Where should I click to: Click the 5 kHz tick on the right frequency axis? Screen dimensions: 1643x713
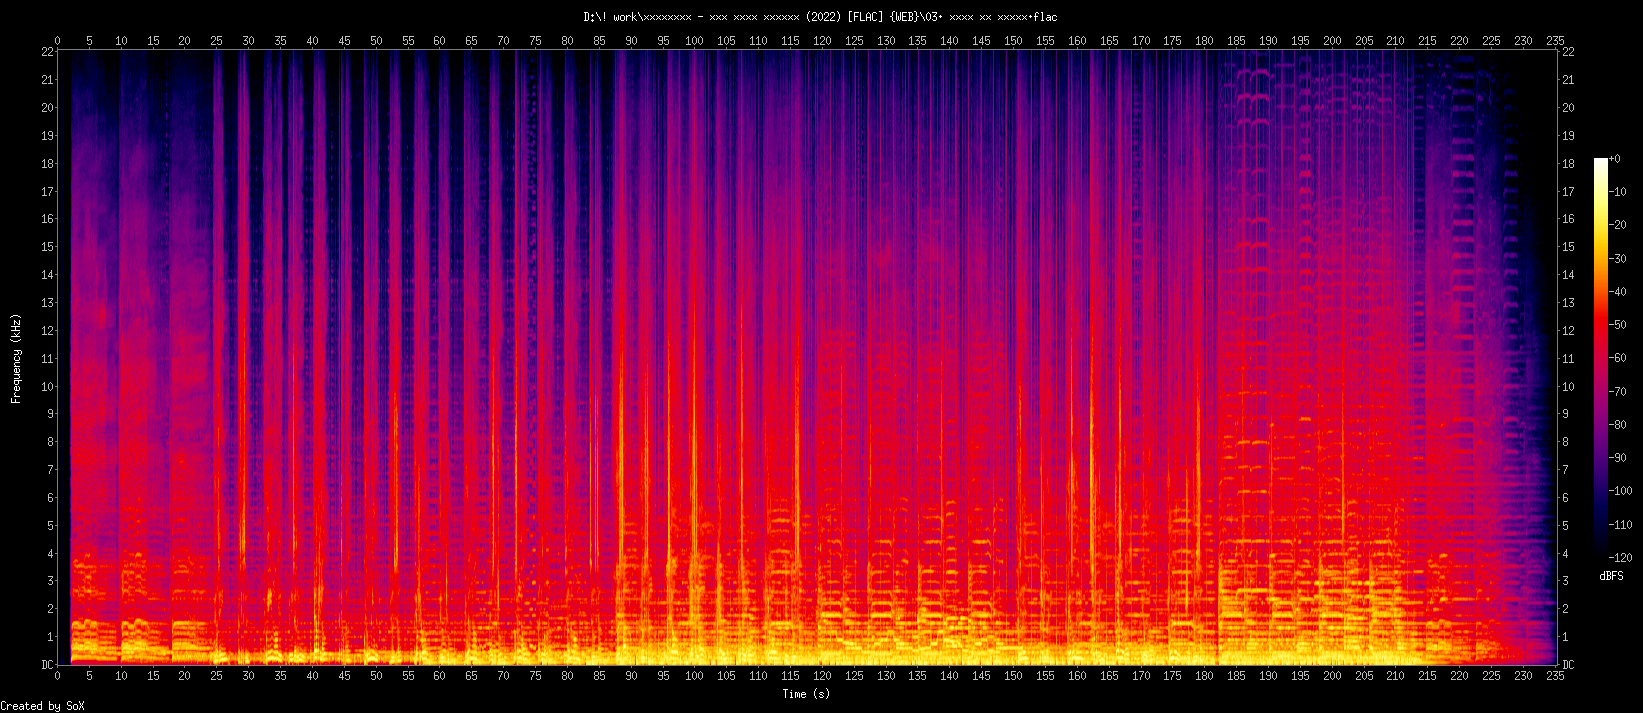coord(1565,526)
